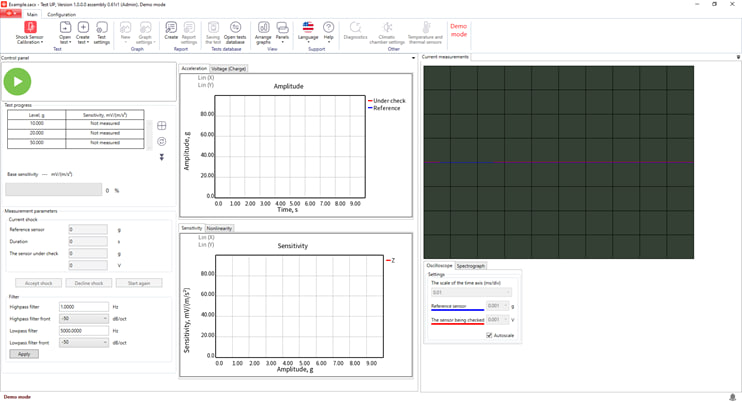Click the Reference legend entry
This screenshot has width=742, height=402.
[384, 108]
